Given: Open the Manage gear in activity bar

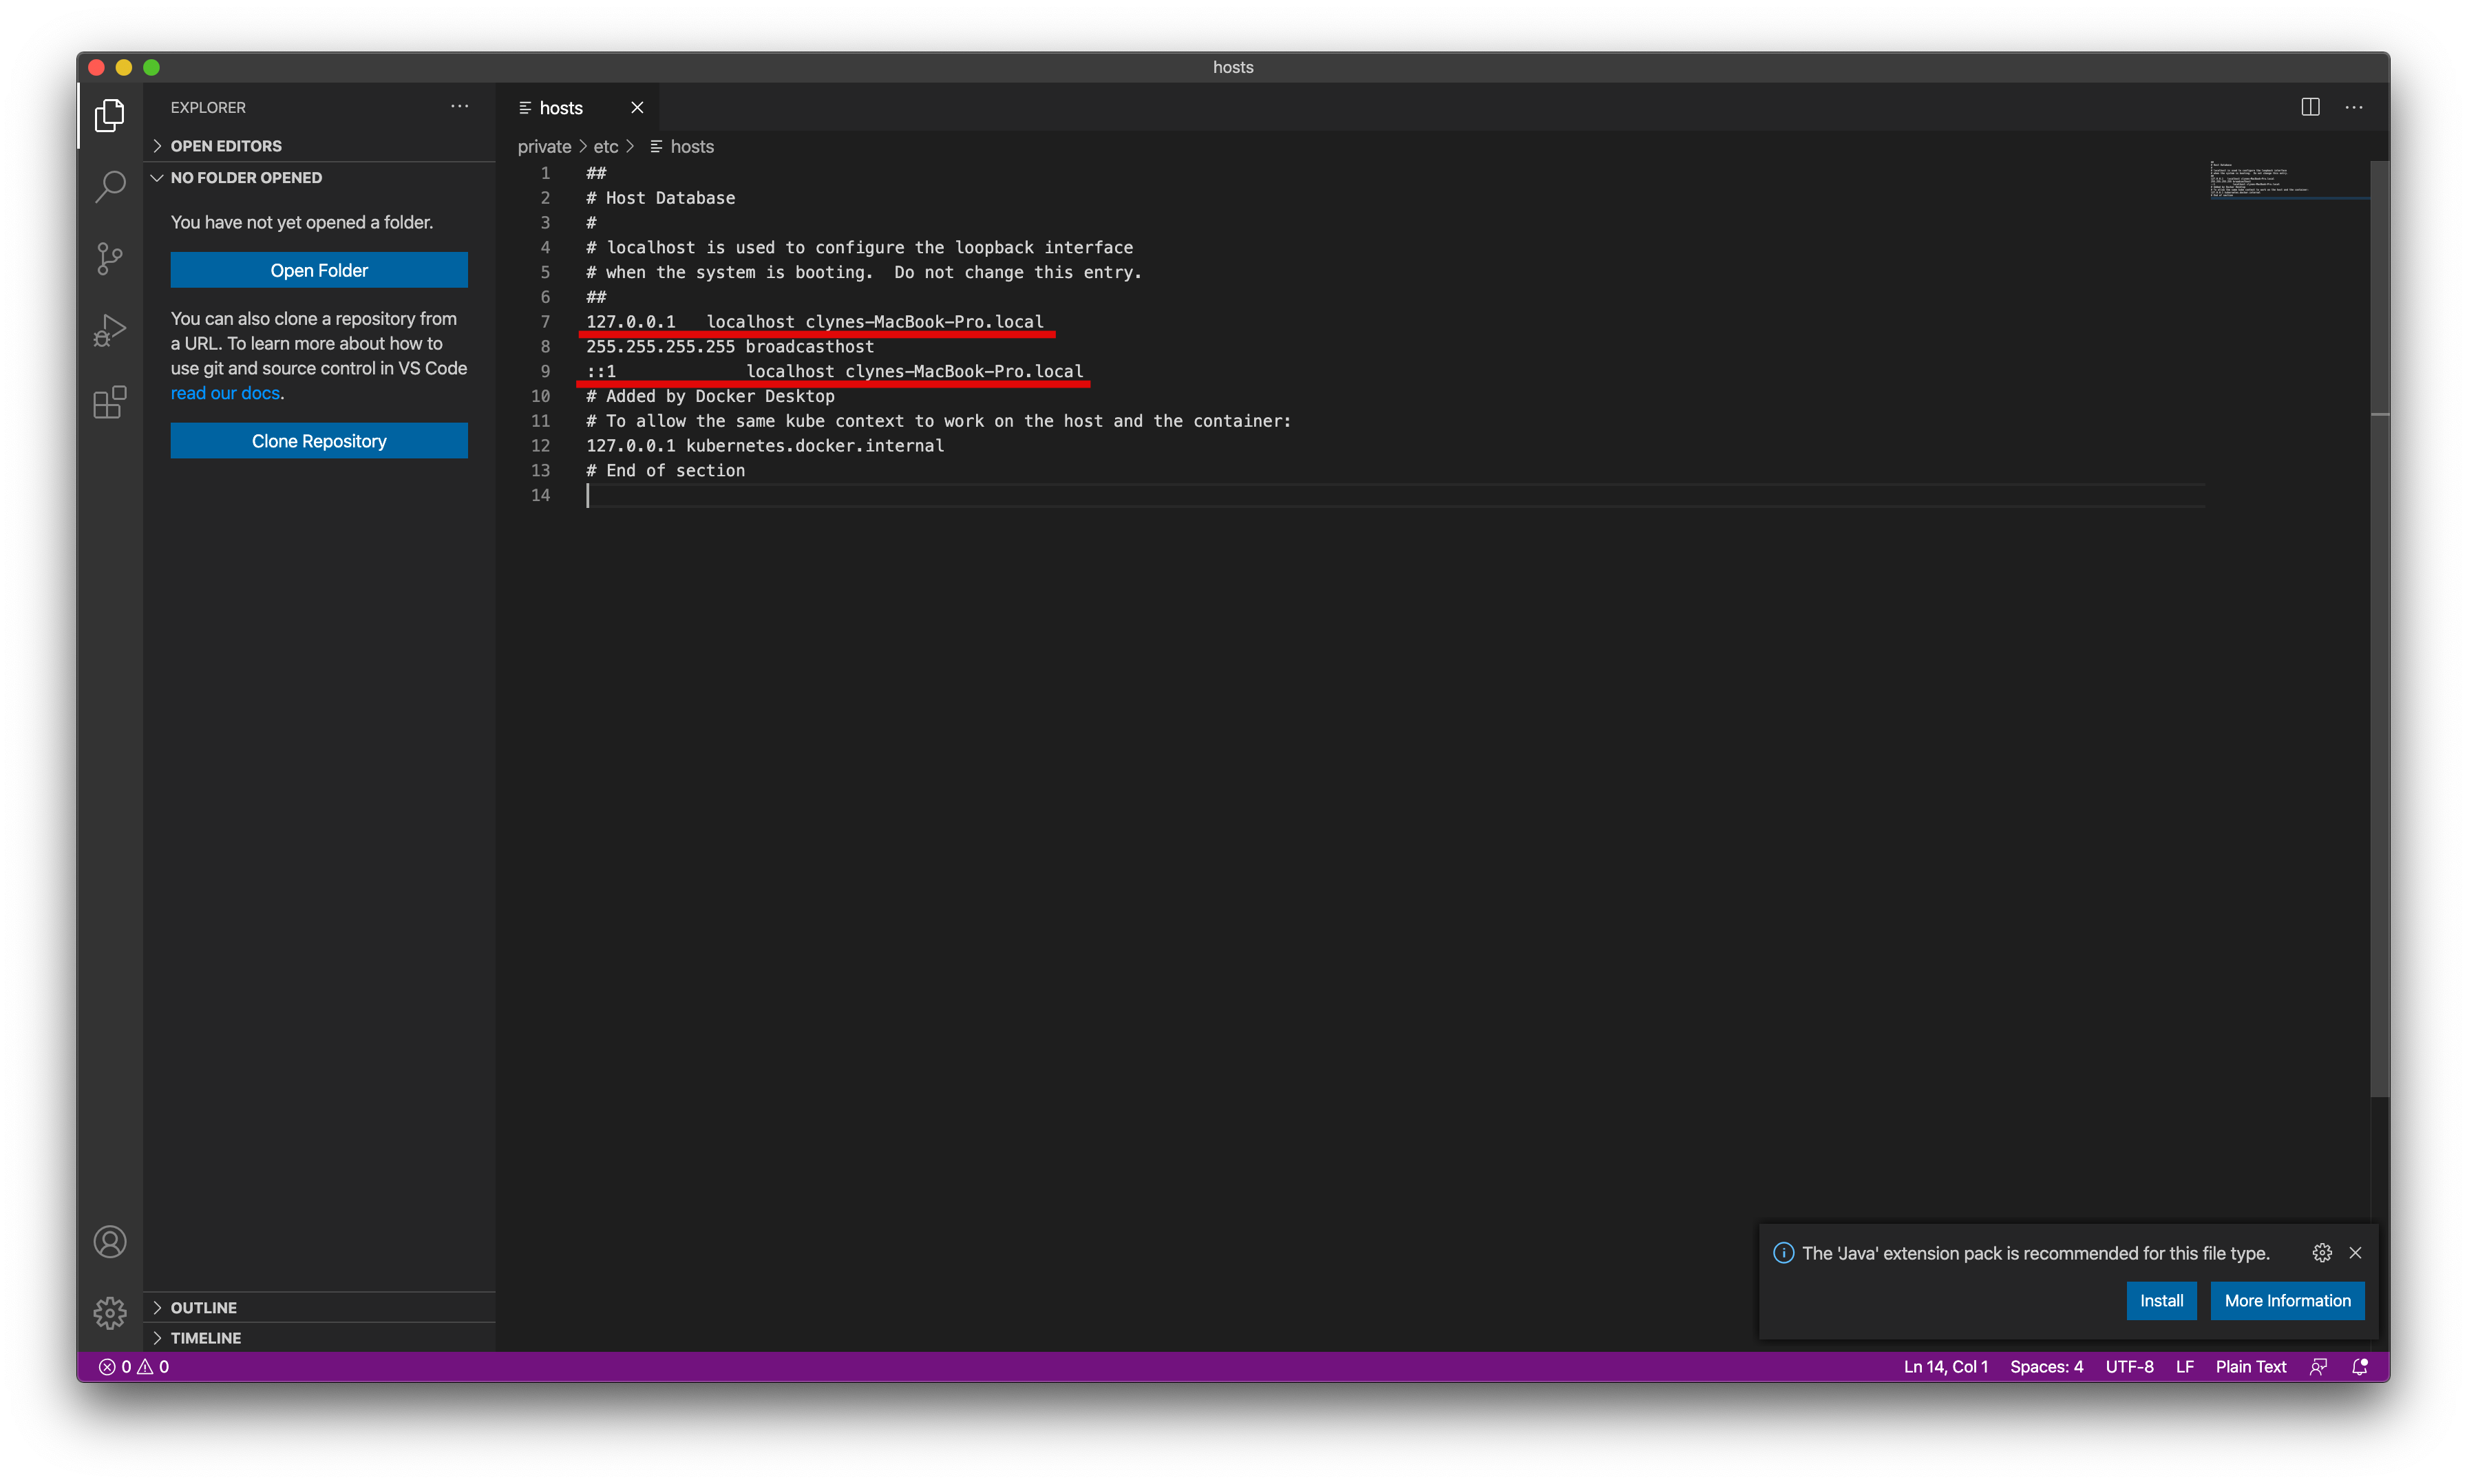Looking at the screenshot, I should coord(110,1312).
